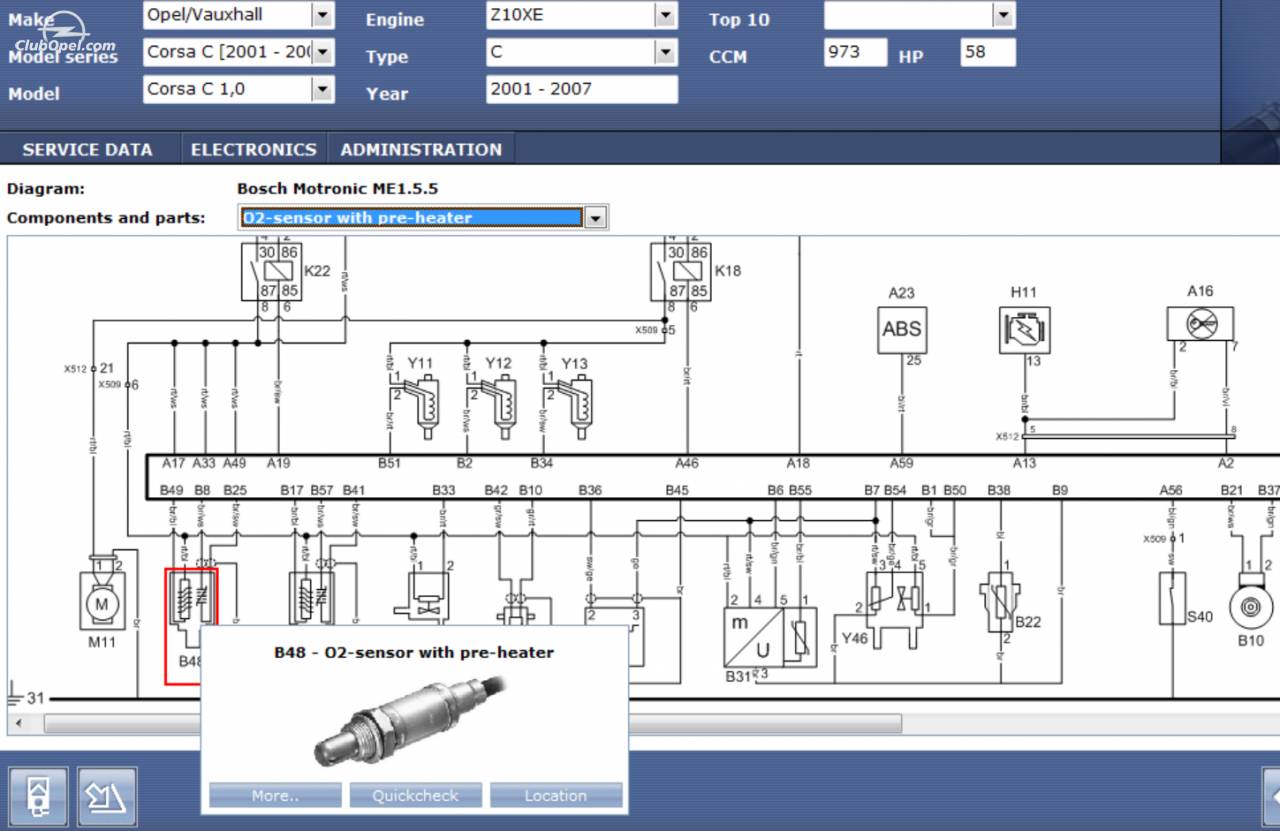1280x831 pixels.
Task: Select the K18 relay symbol in the diagram
Action: [x=681, y=271]
